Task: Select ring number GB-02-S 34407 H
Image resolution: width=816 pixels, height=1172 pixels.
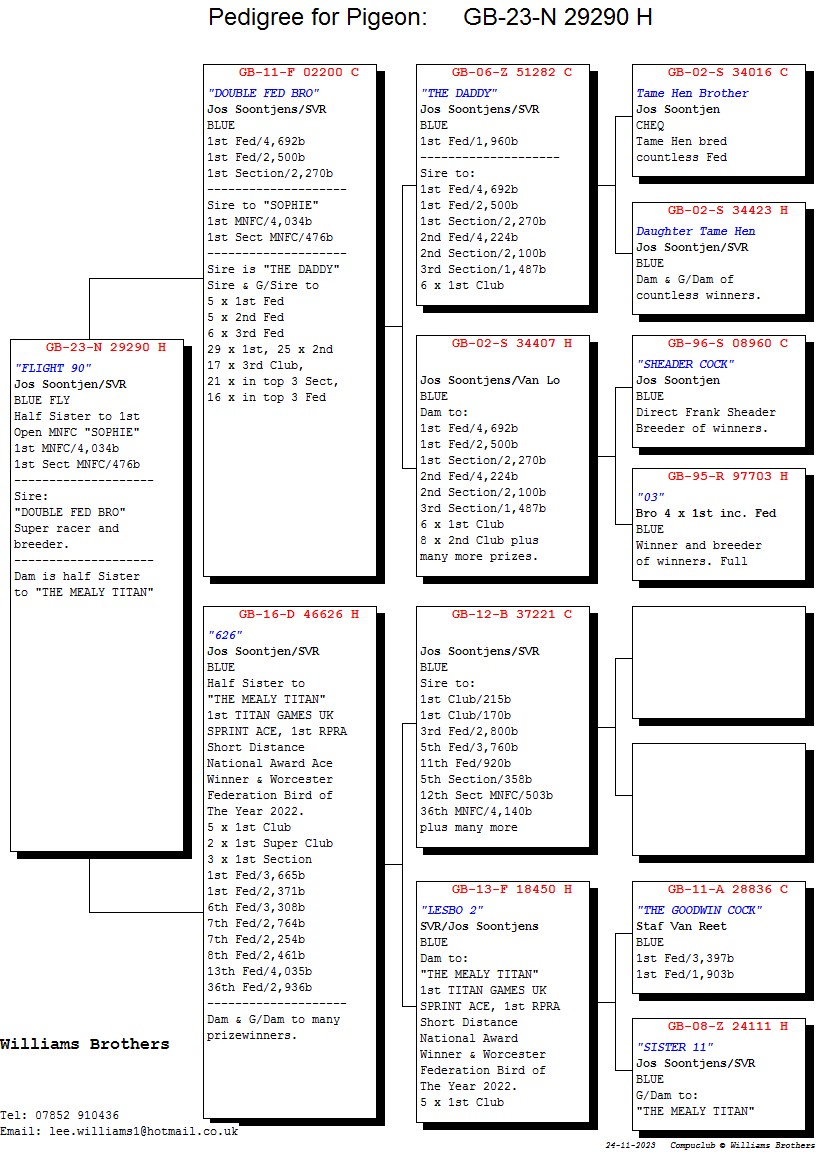Action: [504, 344]
